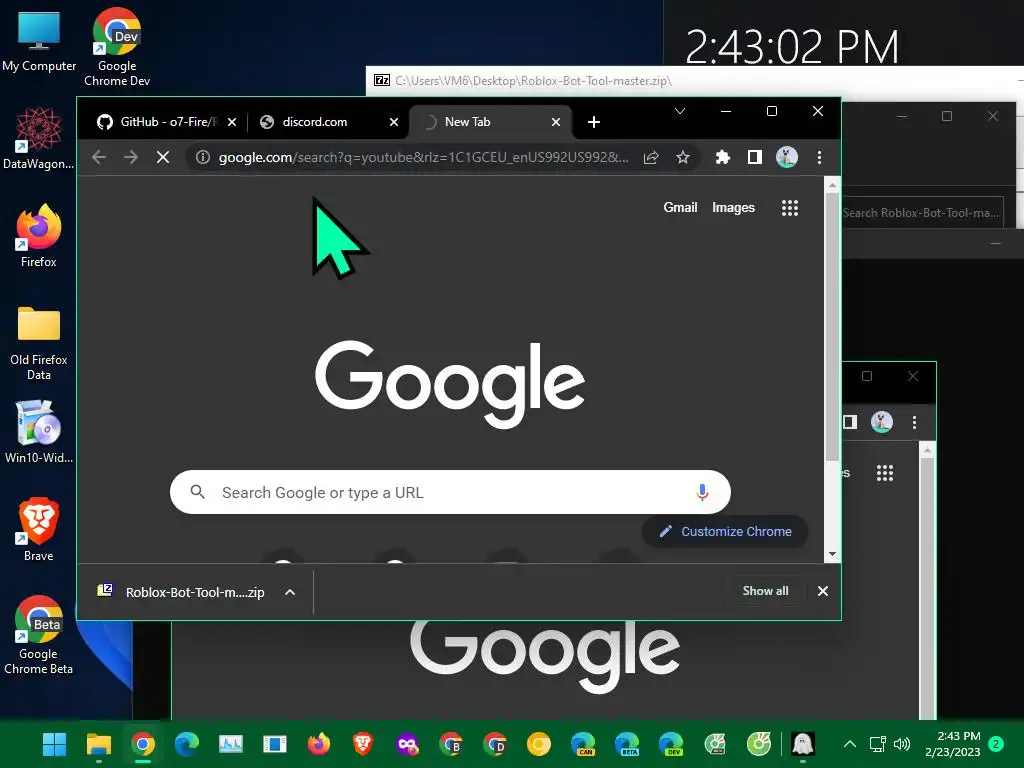Screen dimensions: 1024x768
Task: Close the downloads bar
Action: tap(823, 591)
